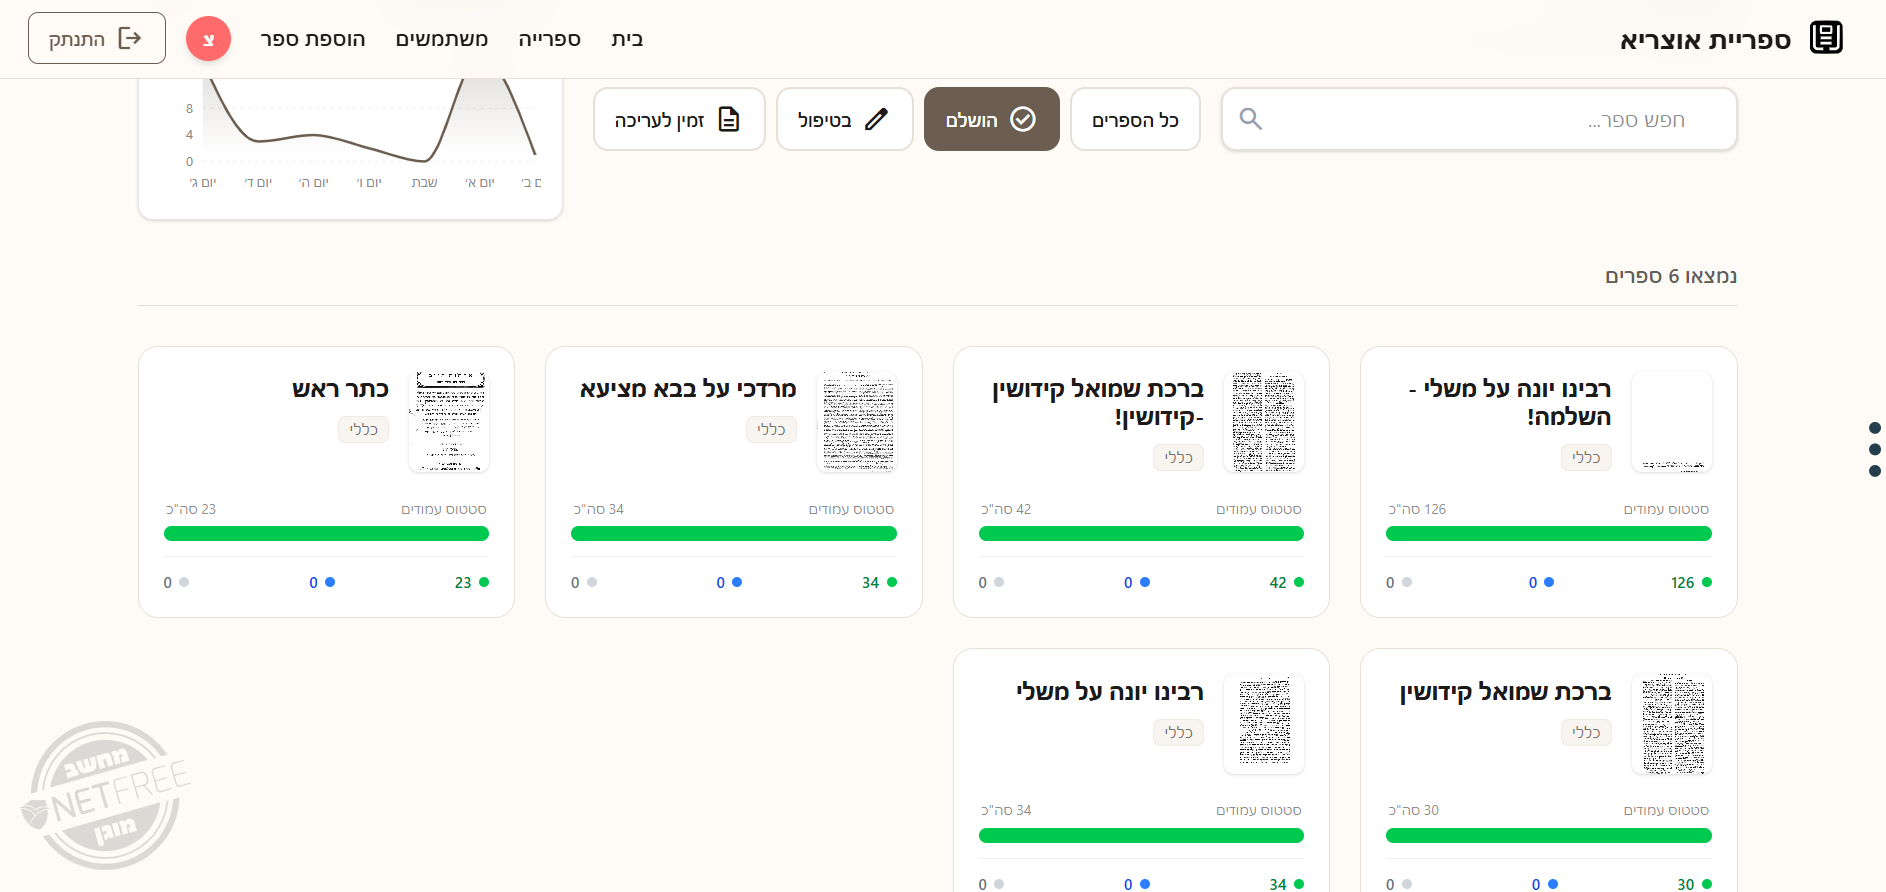Open the ספרייה menu item
The width and height of the screenshot is (1886, 892).
549,39
